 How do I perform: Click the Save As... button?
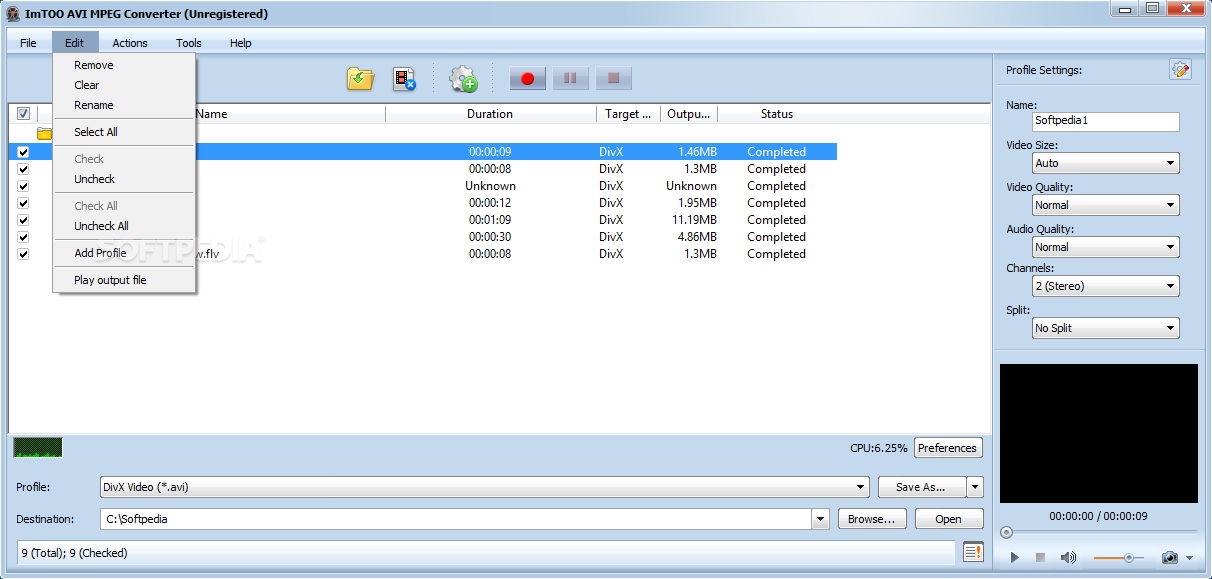pyautogui.click(x=922, y=487)
